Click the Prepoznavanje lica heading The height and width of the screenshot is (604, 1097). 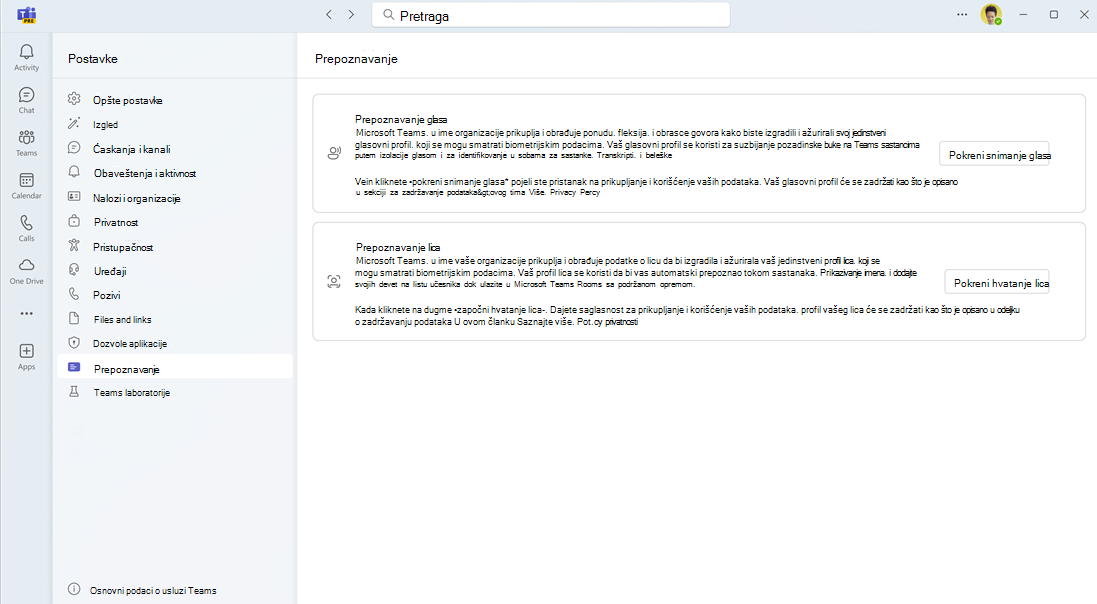click(397, 247)
